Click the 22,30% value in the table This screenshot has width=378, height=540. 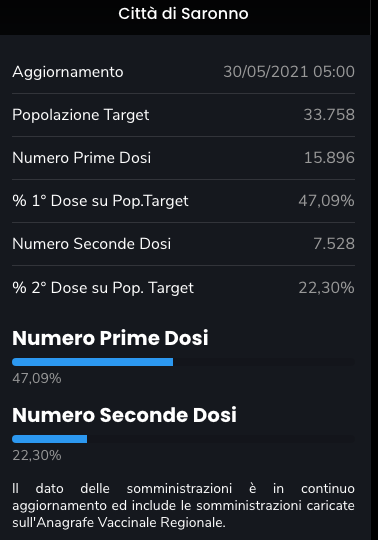coord(326,288)
